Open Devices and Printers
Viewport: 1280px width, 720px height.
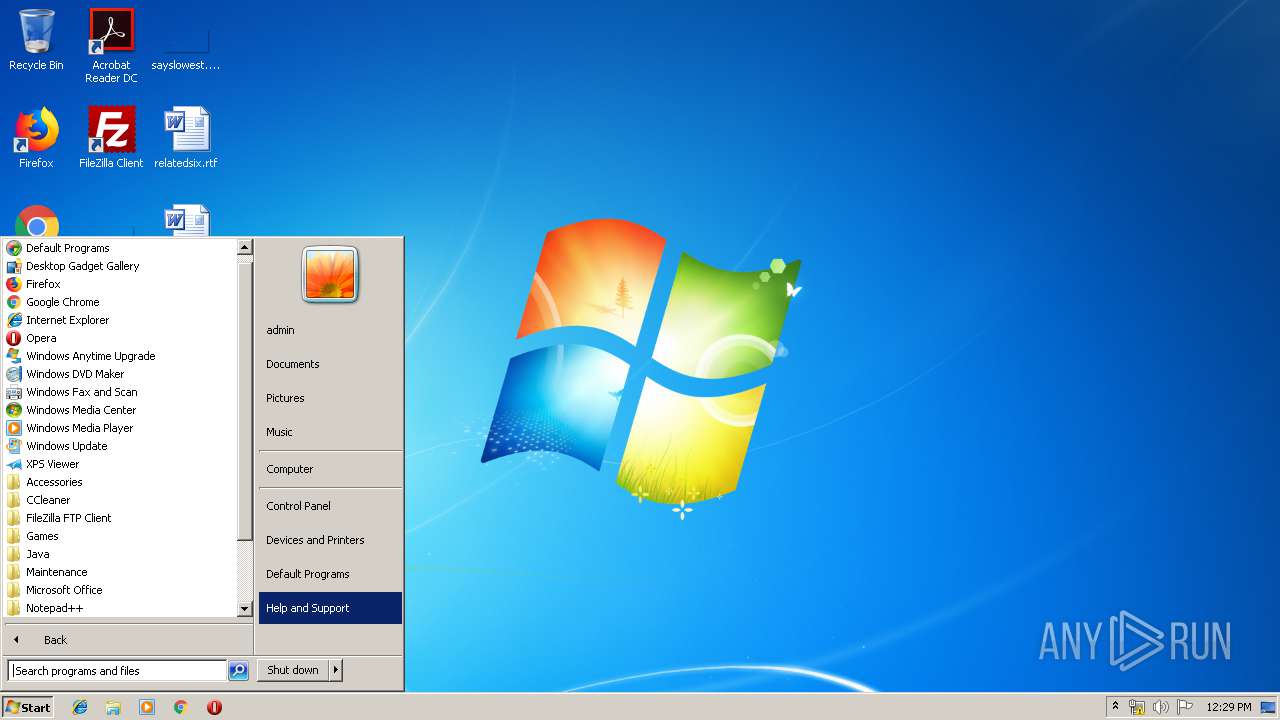click(x=330, y=540)
